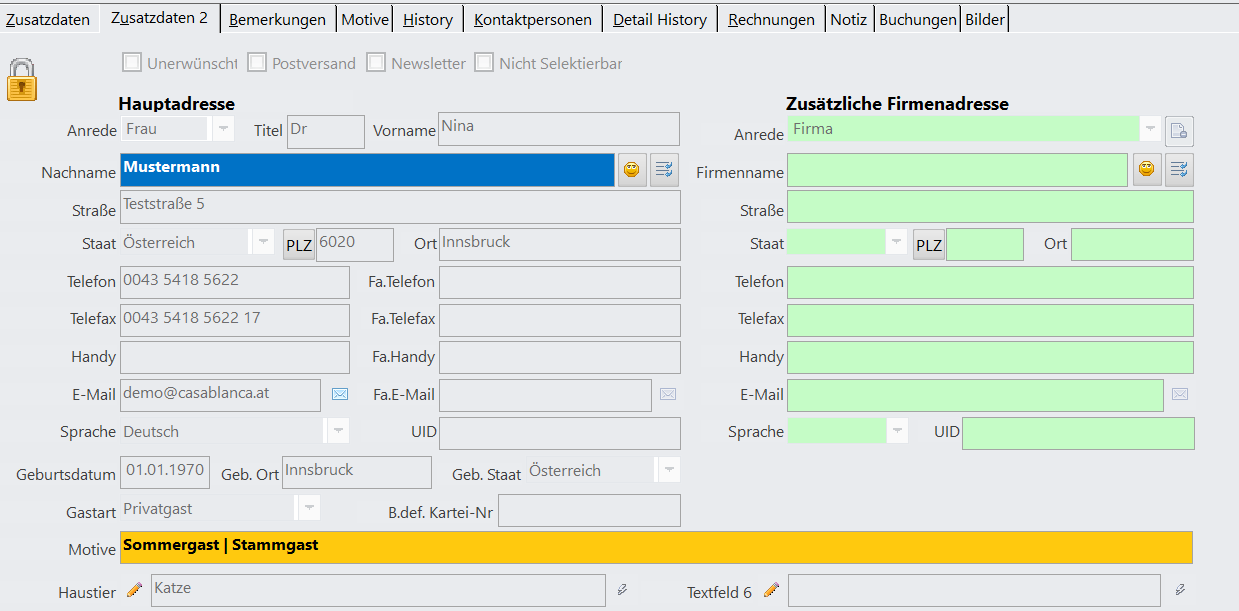The width and height of the screenshot is (1239, 611).
Task: Open the Notiz tab
Action: pos(849,20)
